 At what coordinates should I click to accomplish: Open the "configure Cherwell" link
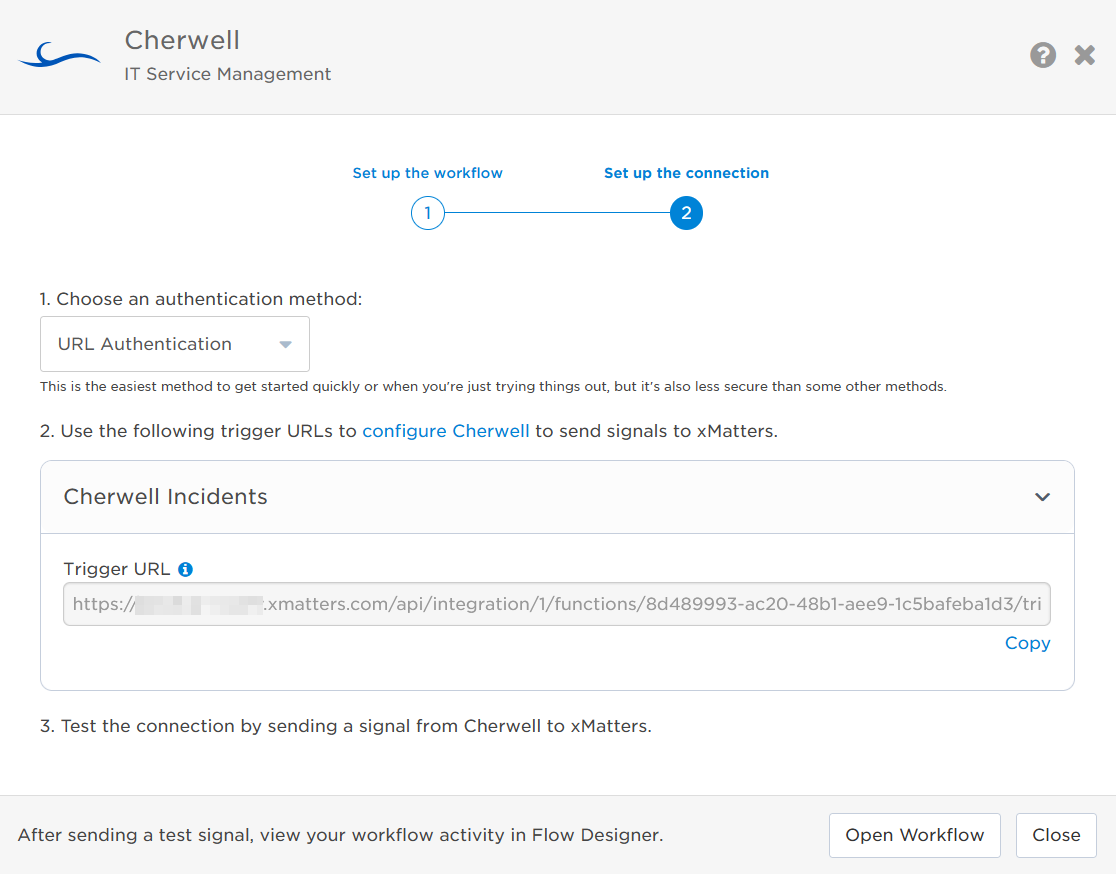445,432
